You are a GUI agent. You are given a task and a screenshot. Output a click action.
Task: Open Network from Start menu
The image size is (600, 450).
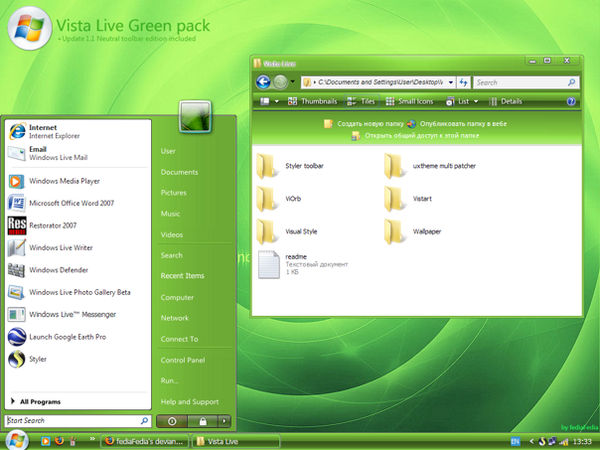(x=174, y=318)
